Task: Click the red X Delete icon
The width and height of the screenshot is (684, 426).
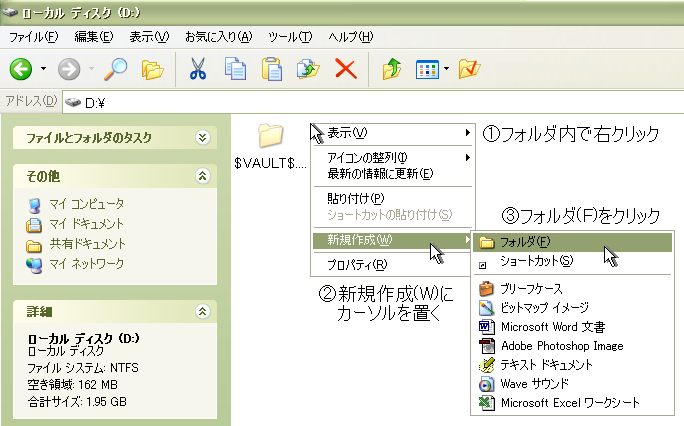Action: pyautogui.click(x=345, y=69)
